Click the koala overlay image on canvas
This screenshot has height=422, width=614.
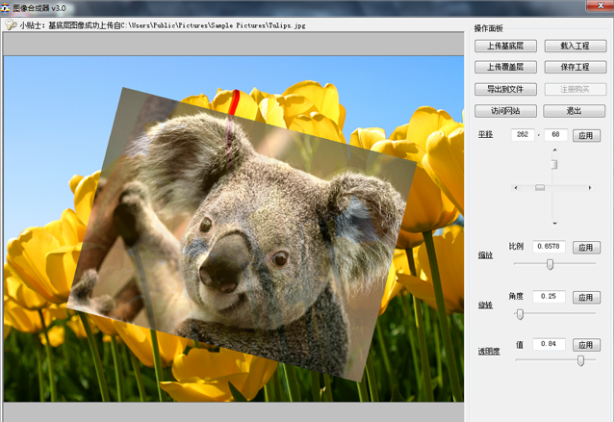[243, 235]
